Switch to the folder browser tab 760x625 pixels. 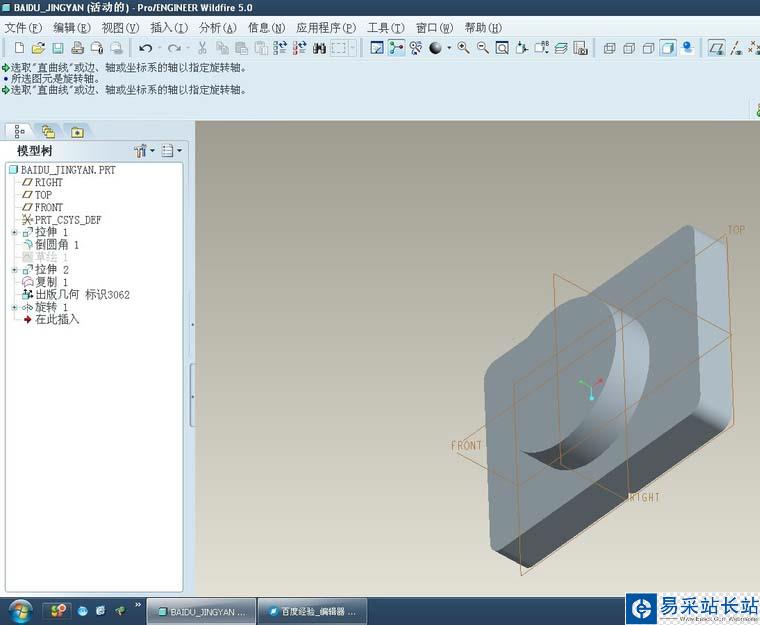[47, 132]
